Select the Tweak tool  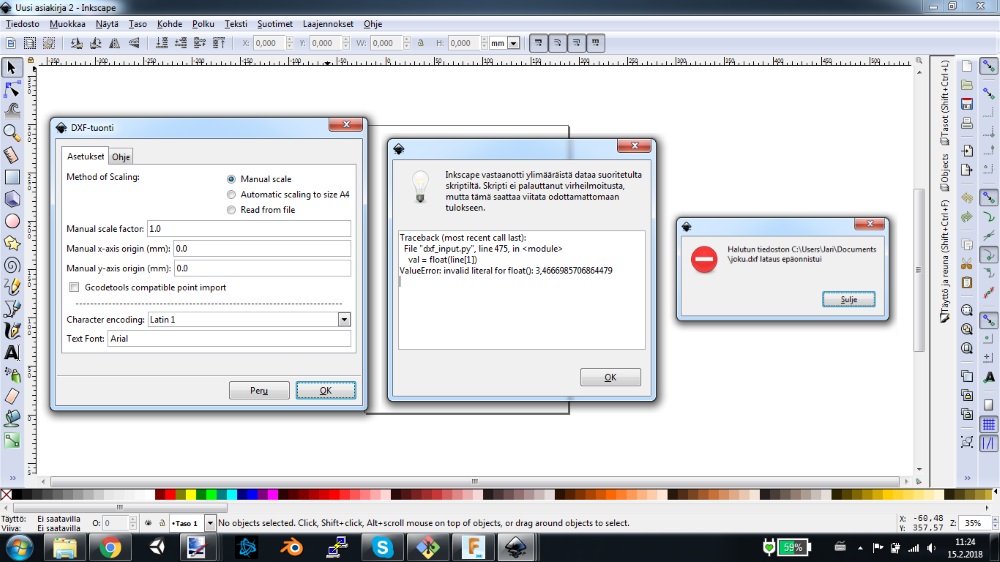point(11,110)
